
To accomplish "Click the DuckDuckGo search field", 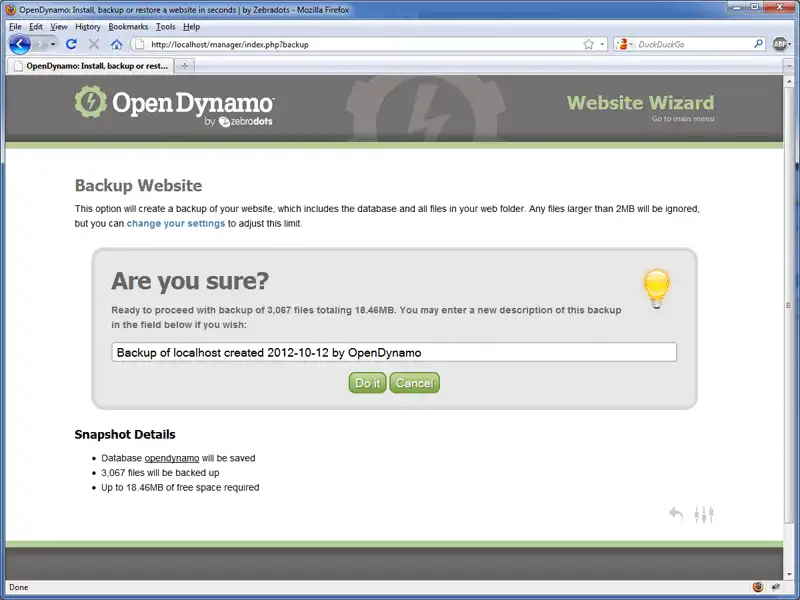I will point(694,44).
